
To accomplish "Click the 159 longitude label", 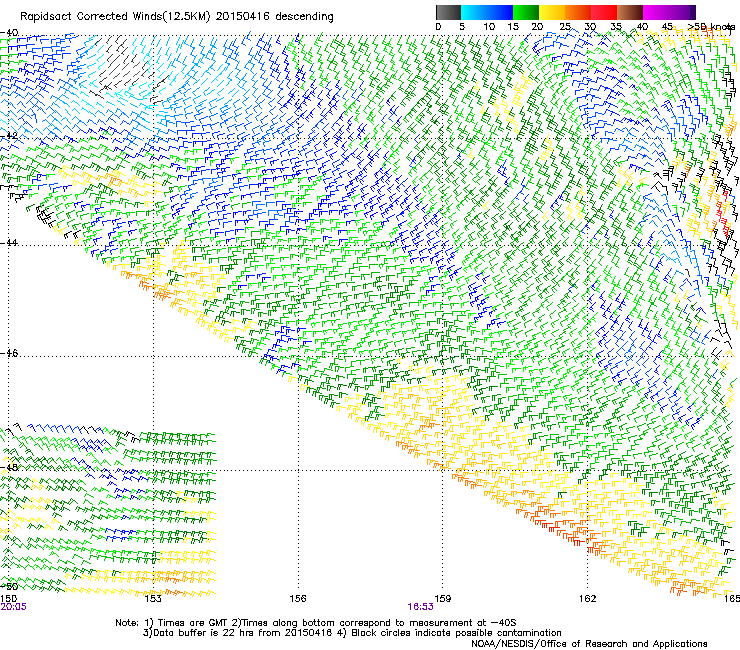I will pos(443,599).
